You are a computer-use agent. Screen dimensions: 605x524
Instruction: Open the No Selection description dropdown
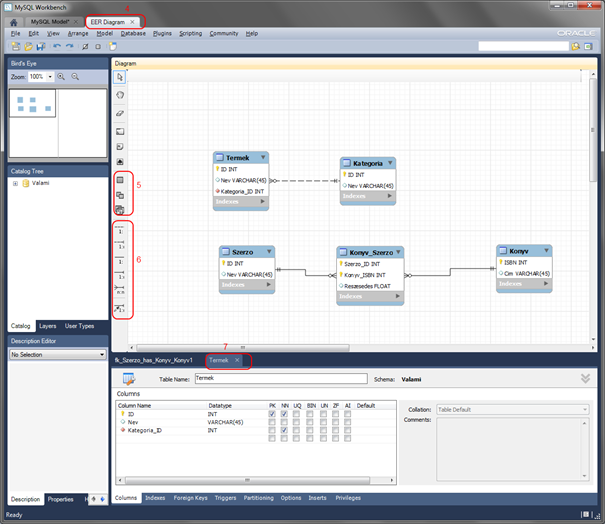tap(57, 354)
